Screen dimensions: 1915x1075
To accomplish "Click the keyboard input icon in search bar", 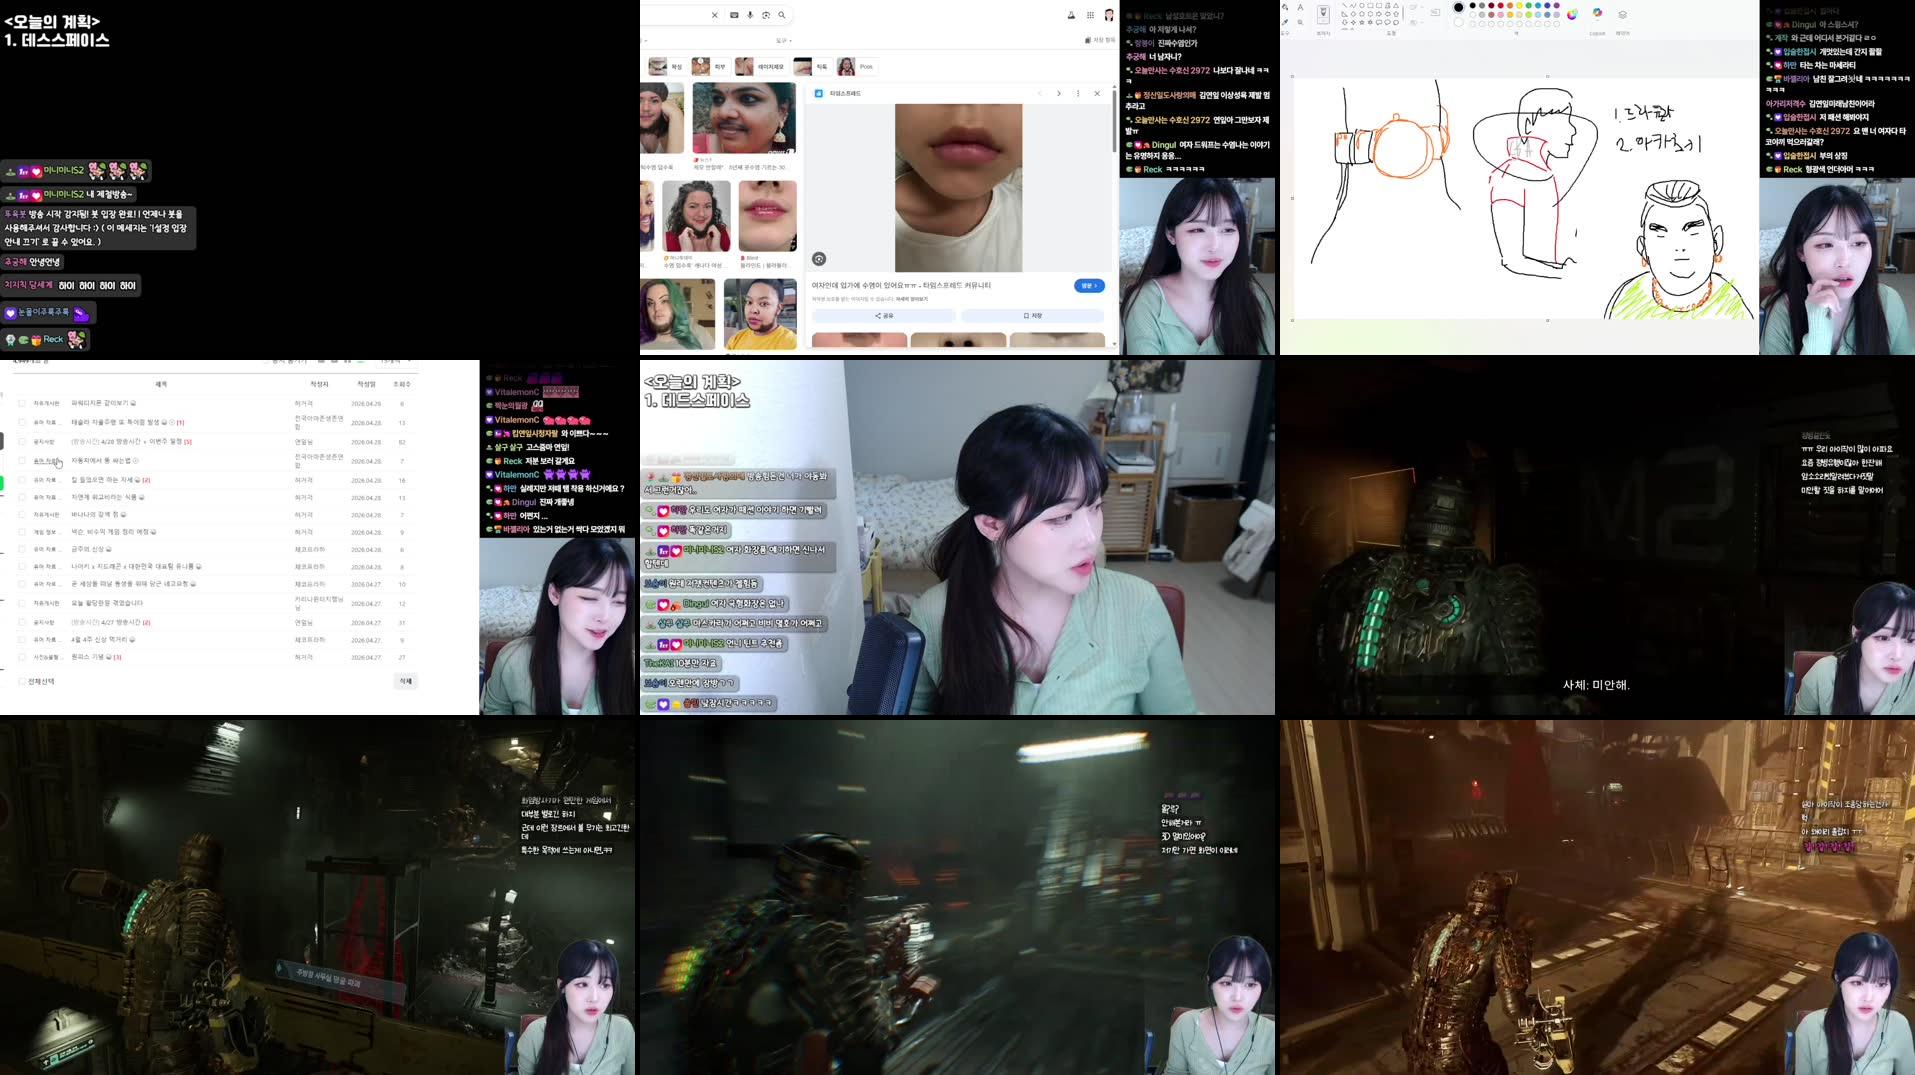I will pyautogui.click(x=734, y=15).
